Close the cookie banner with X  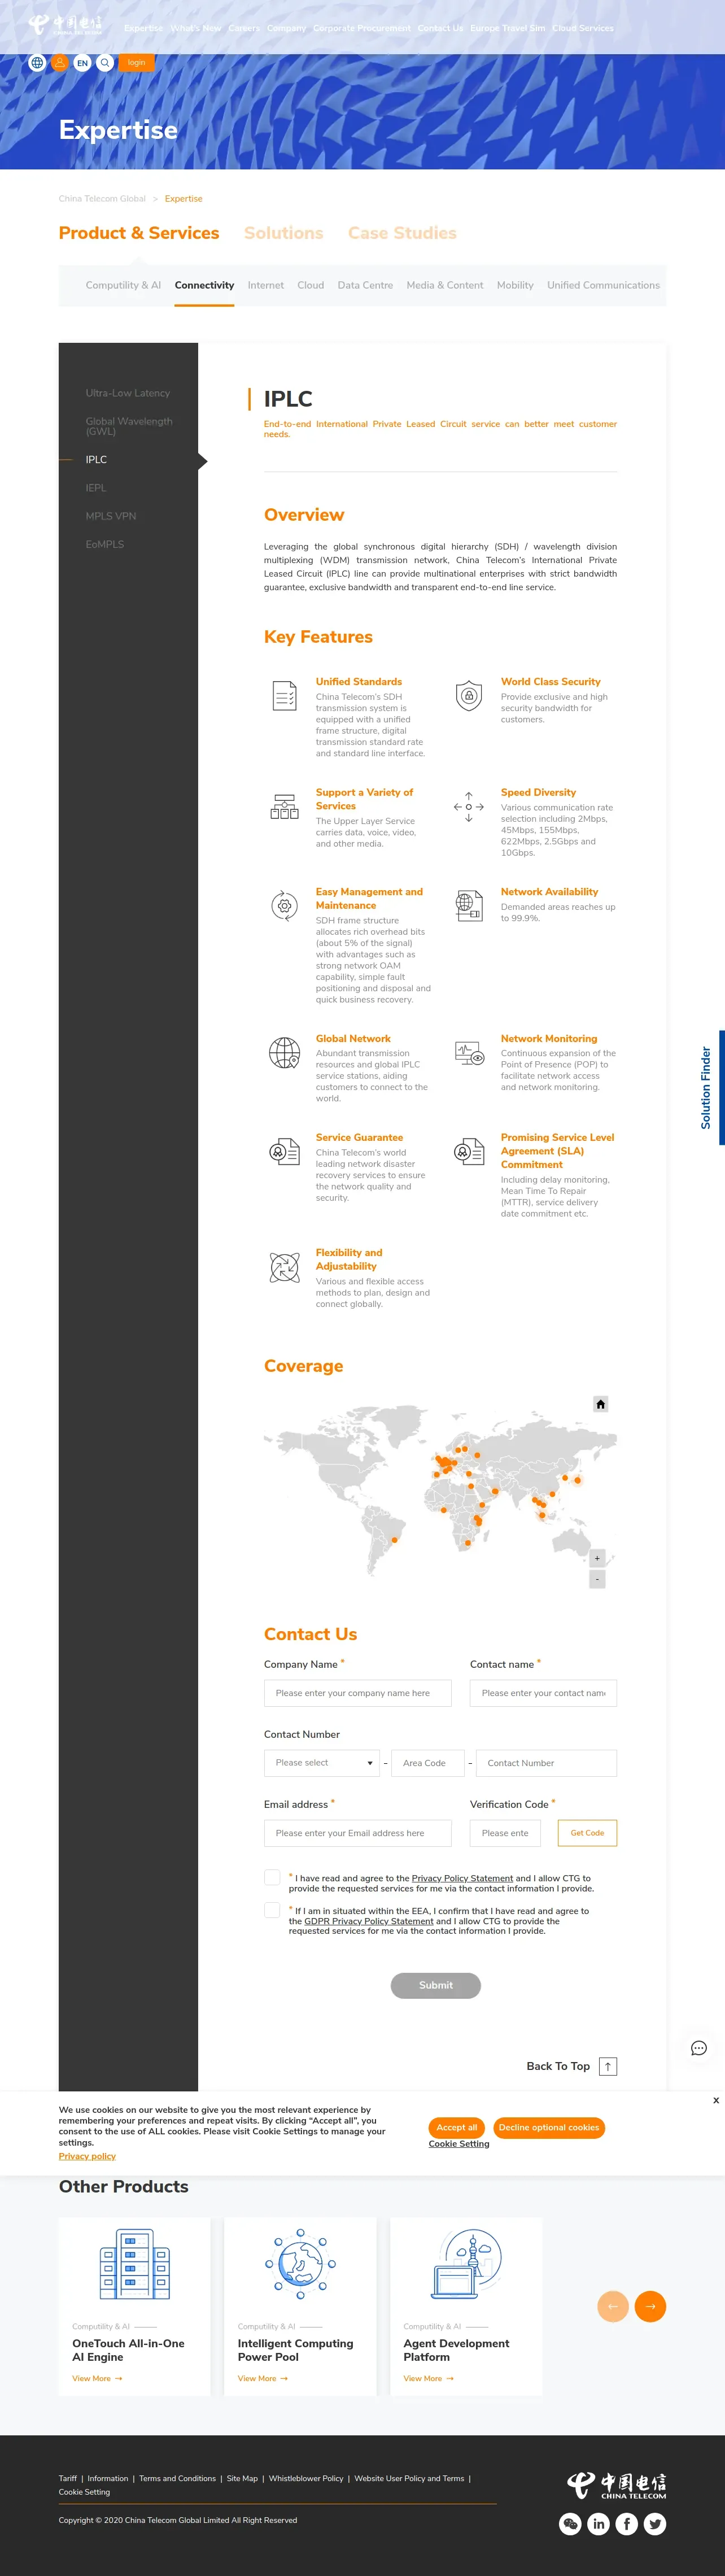point(716,2100)
